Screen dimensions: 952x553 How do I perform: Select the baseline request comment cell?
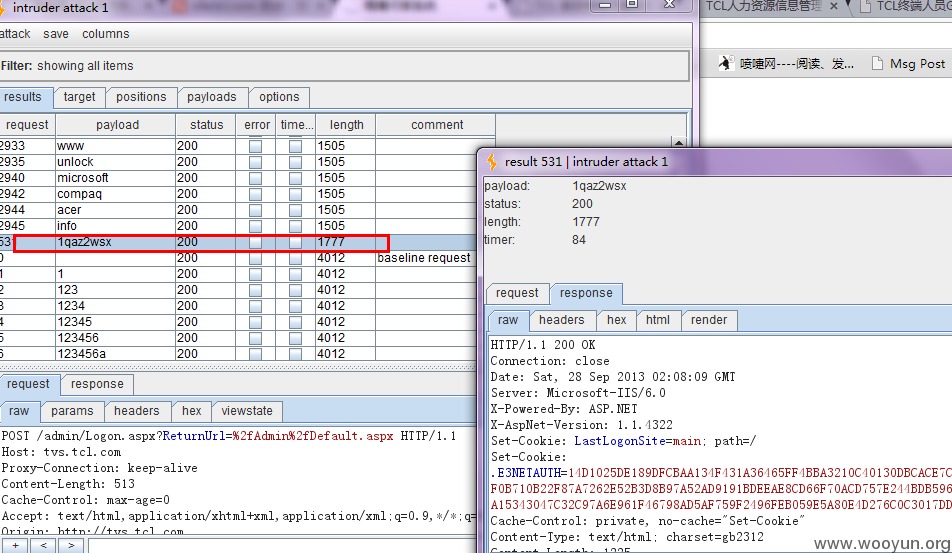(424, 258)
